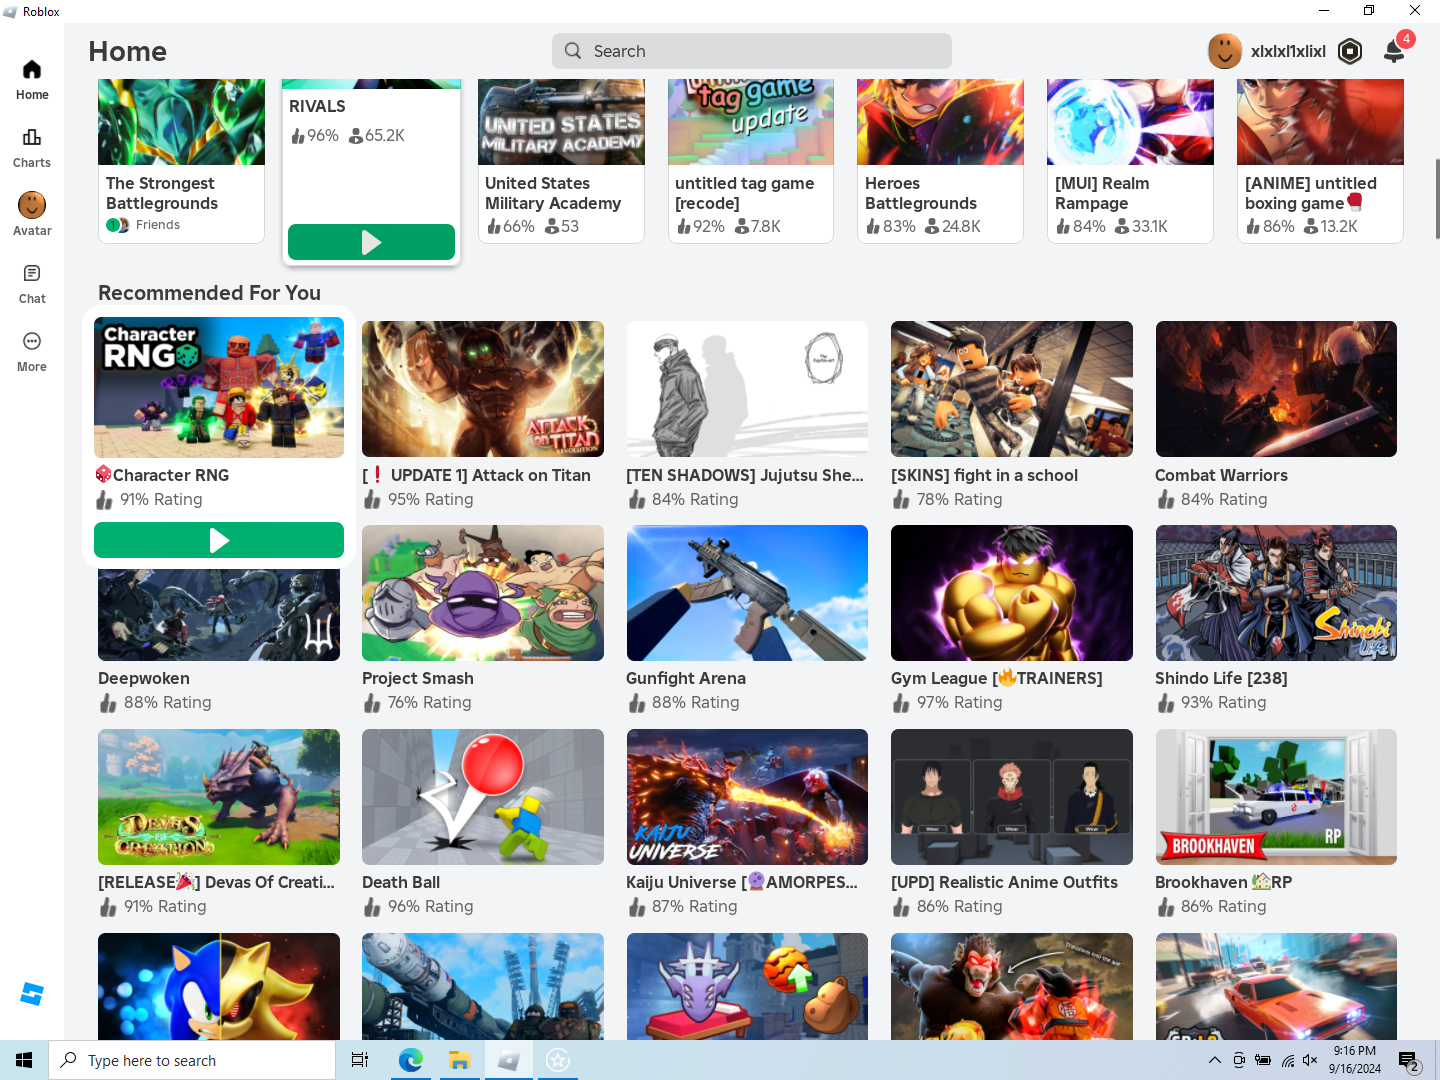1440x1080 pixels.
Task: Open the Gunfight Arena thumbnail
Action: click(747, 593)
